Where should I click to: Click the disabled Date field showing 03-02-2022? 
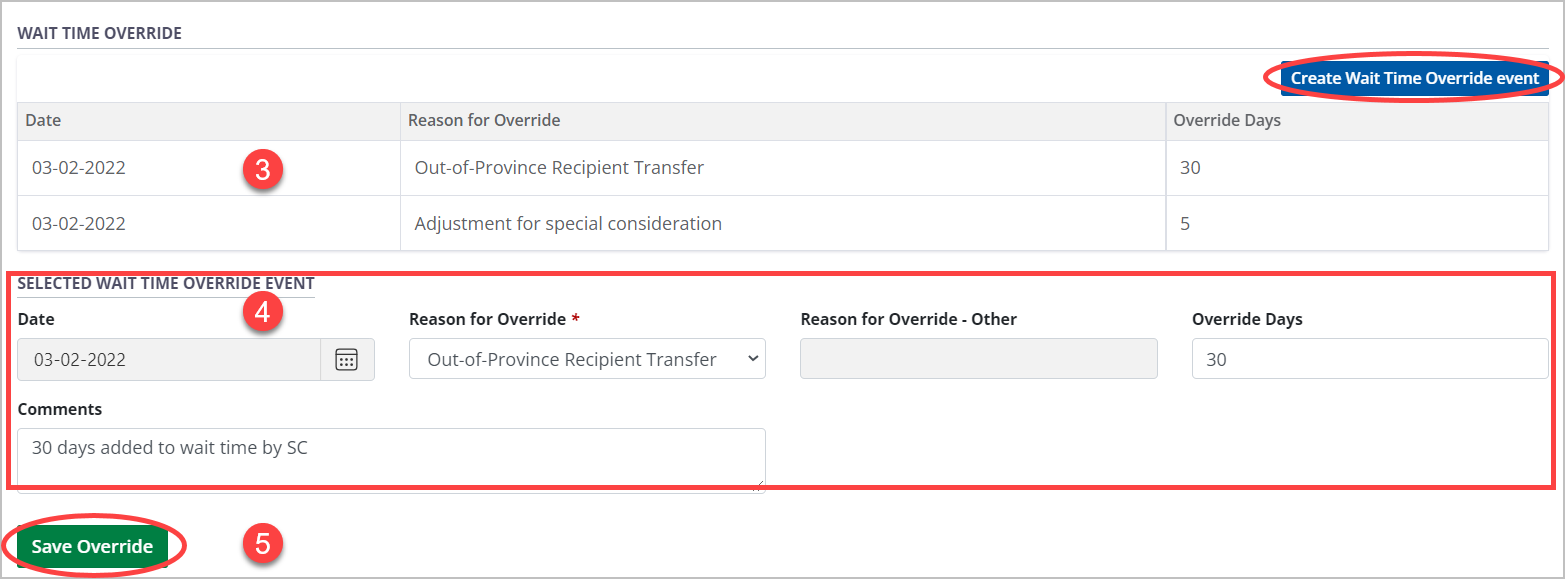169,360
